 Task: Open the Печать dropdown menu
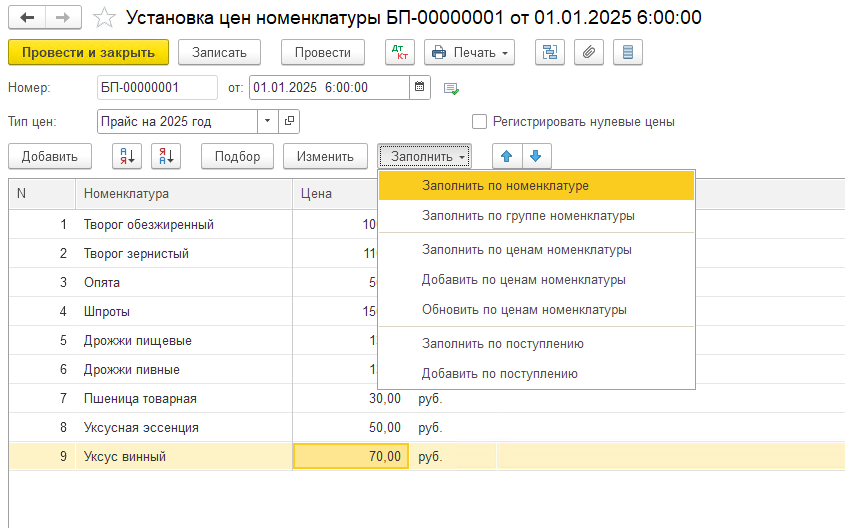(469, 52)
